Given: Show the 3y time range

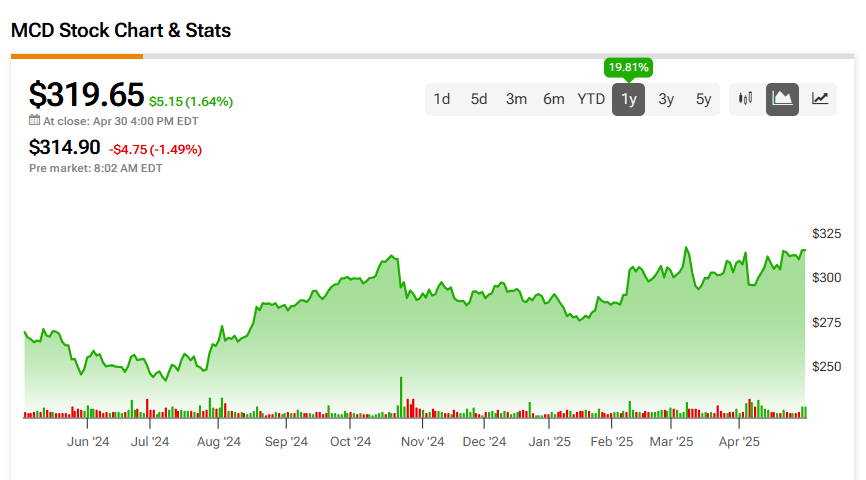Looking at the screenshot, I should pos(666,99).
